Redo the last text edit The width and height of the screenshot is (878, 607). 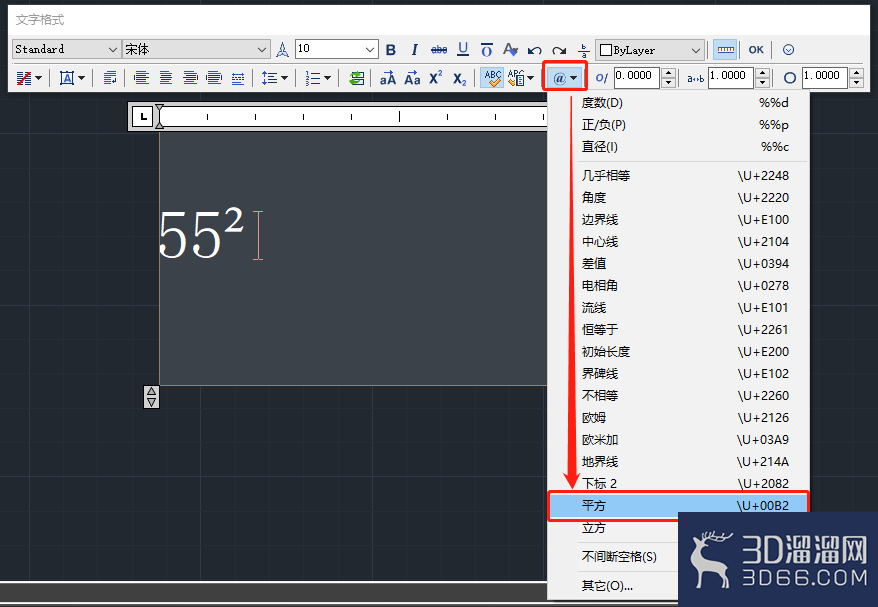coord(558,50)
